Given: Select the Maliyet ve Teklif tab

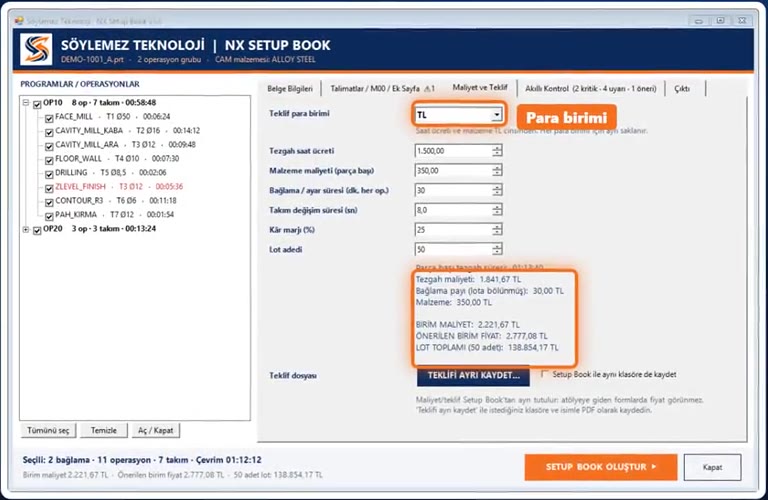Looking at the screenshot, I should pyautogui.click(x=480, y=87).
